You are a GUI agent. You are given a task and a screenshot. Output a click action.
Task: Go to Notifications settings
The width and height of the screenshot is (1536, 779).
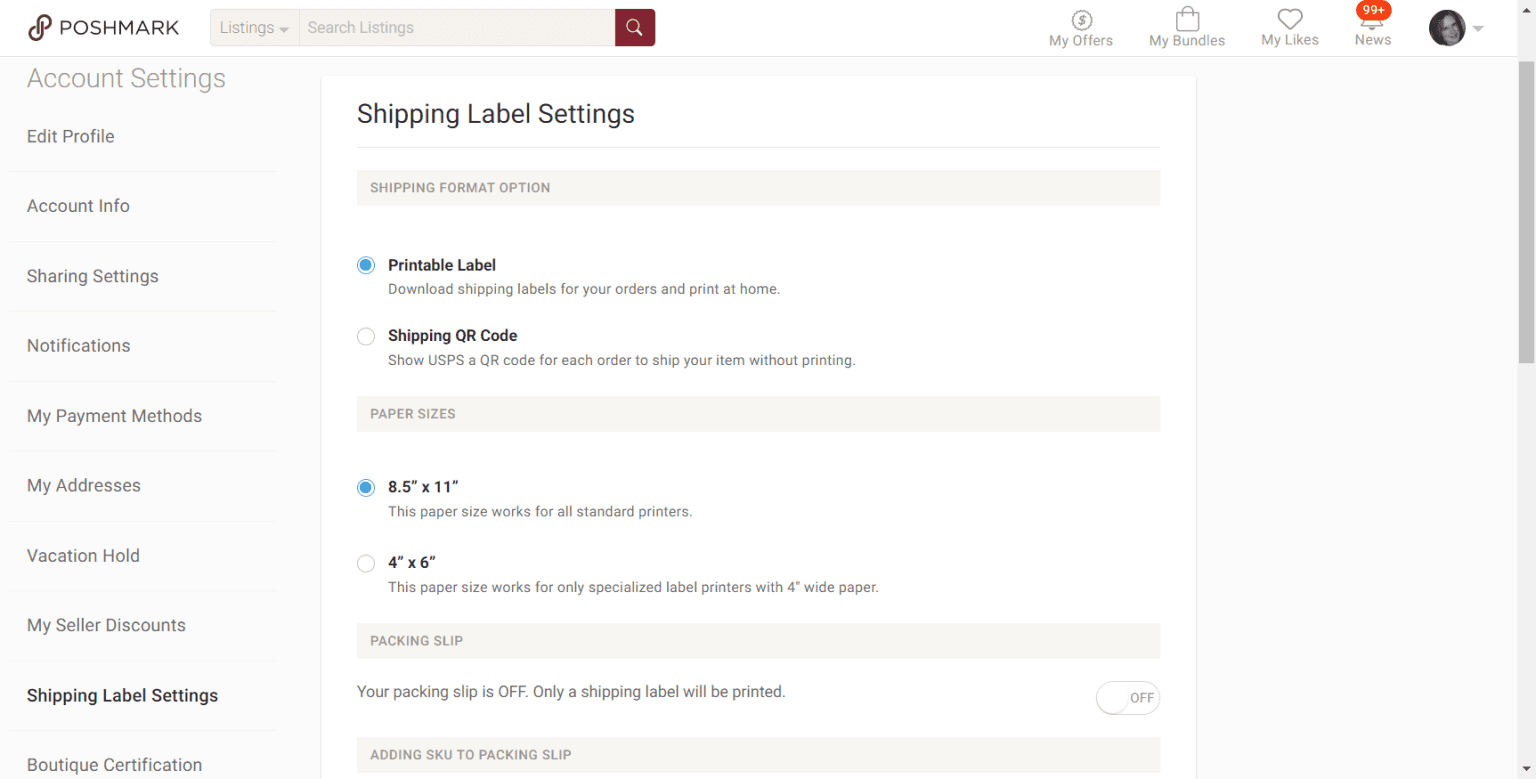(x=78, y=345)
